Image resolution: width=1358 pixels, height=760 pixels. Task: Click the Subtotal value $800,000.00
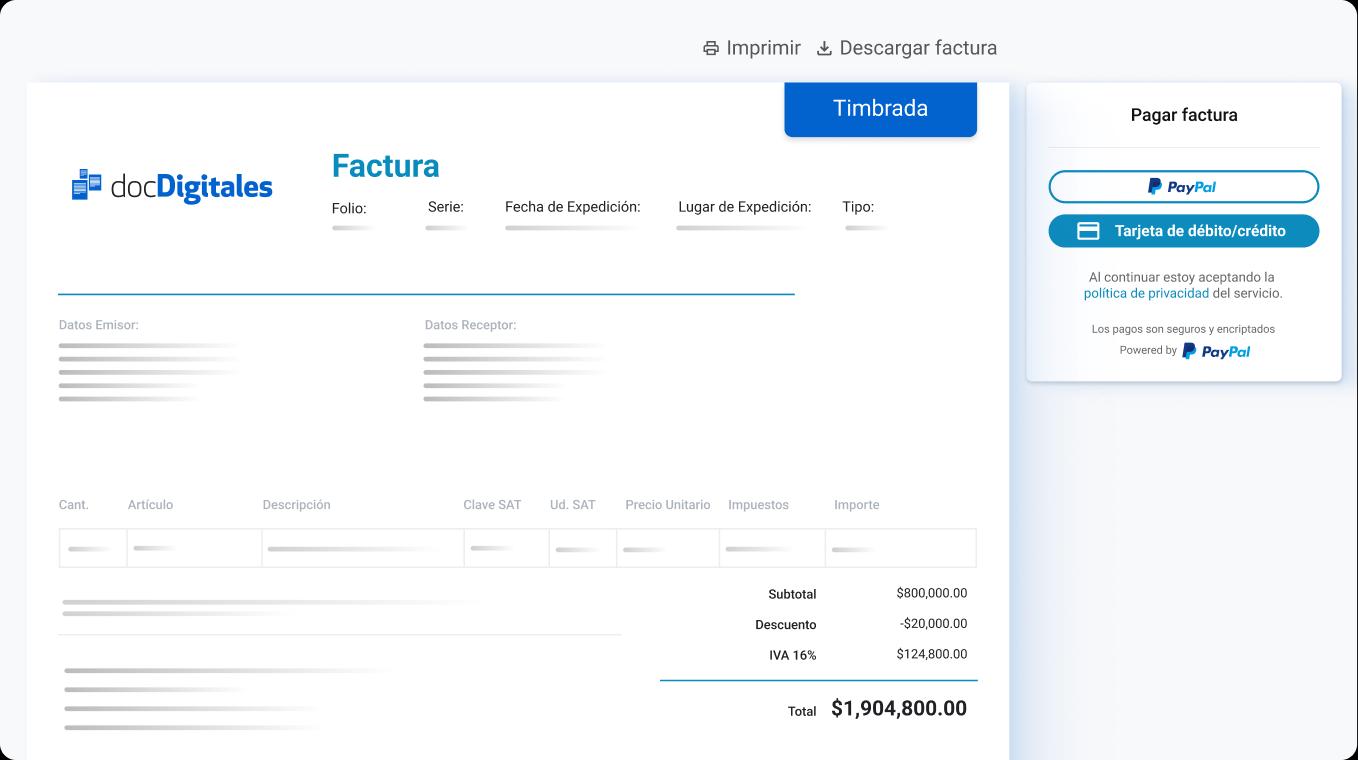pos(932,593)
